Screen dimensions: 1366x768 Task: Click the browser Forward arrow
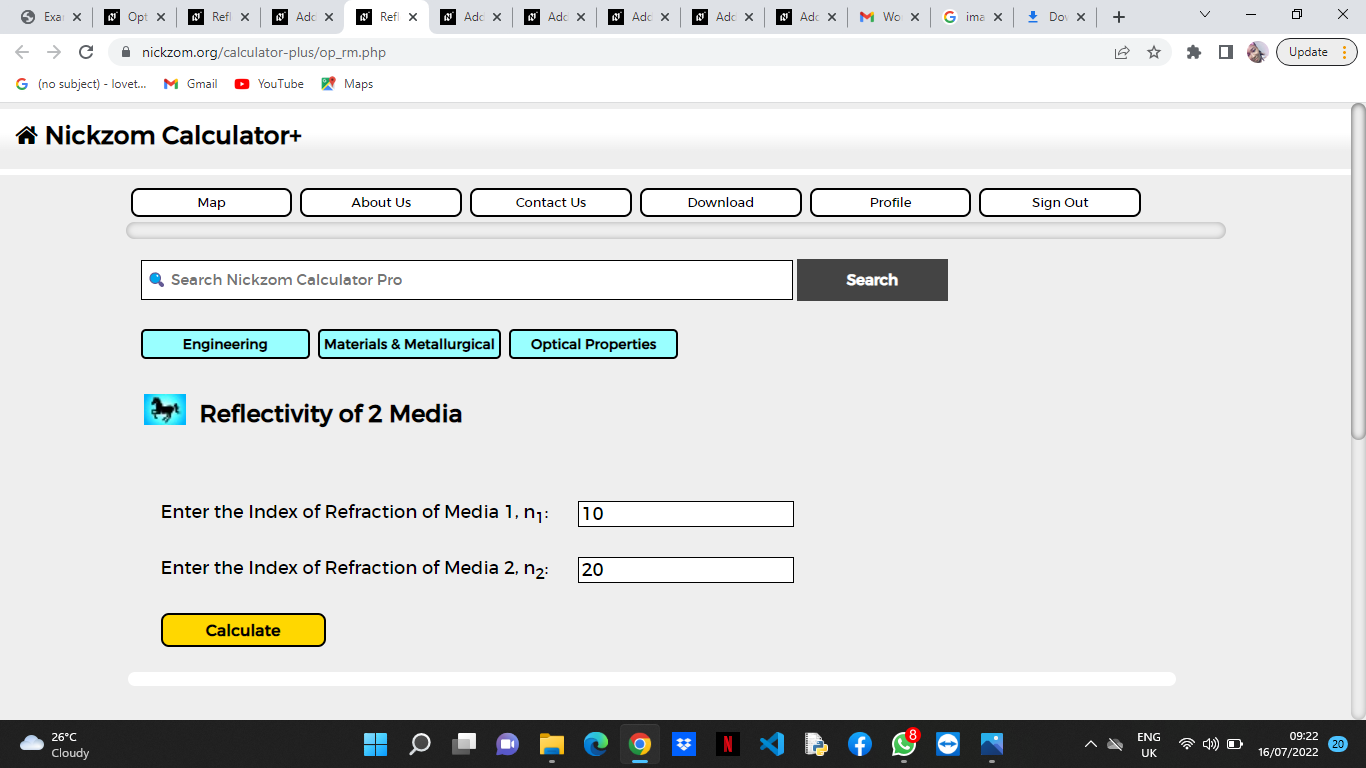[54, 52]
